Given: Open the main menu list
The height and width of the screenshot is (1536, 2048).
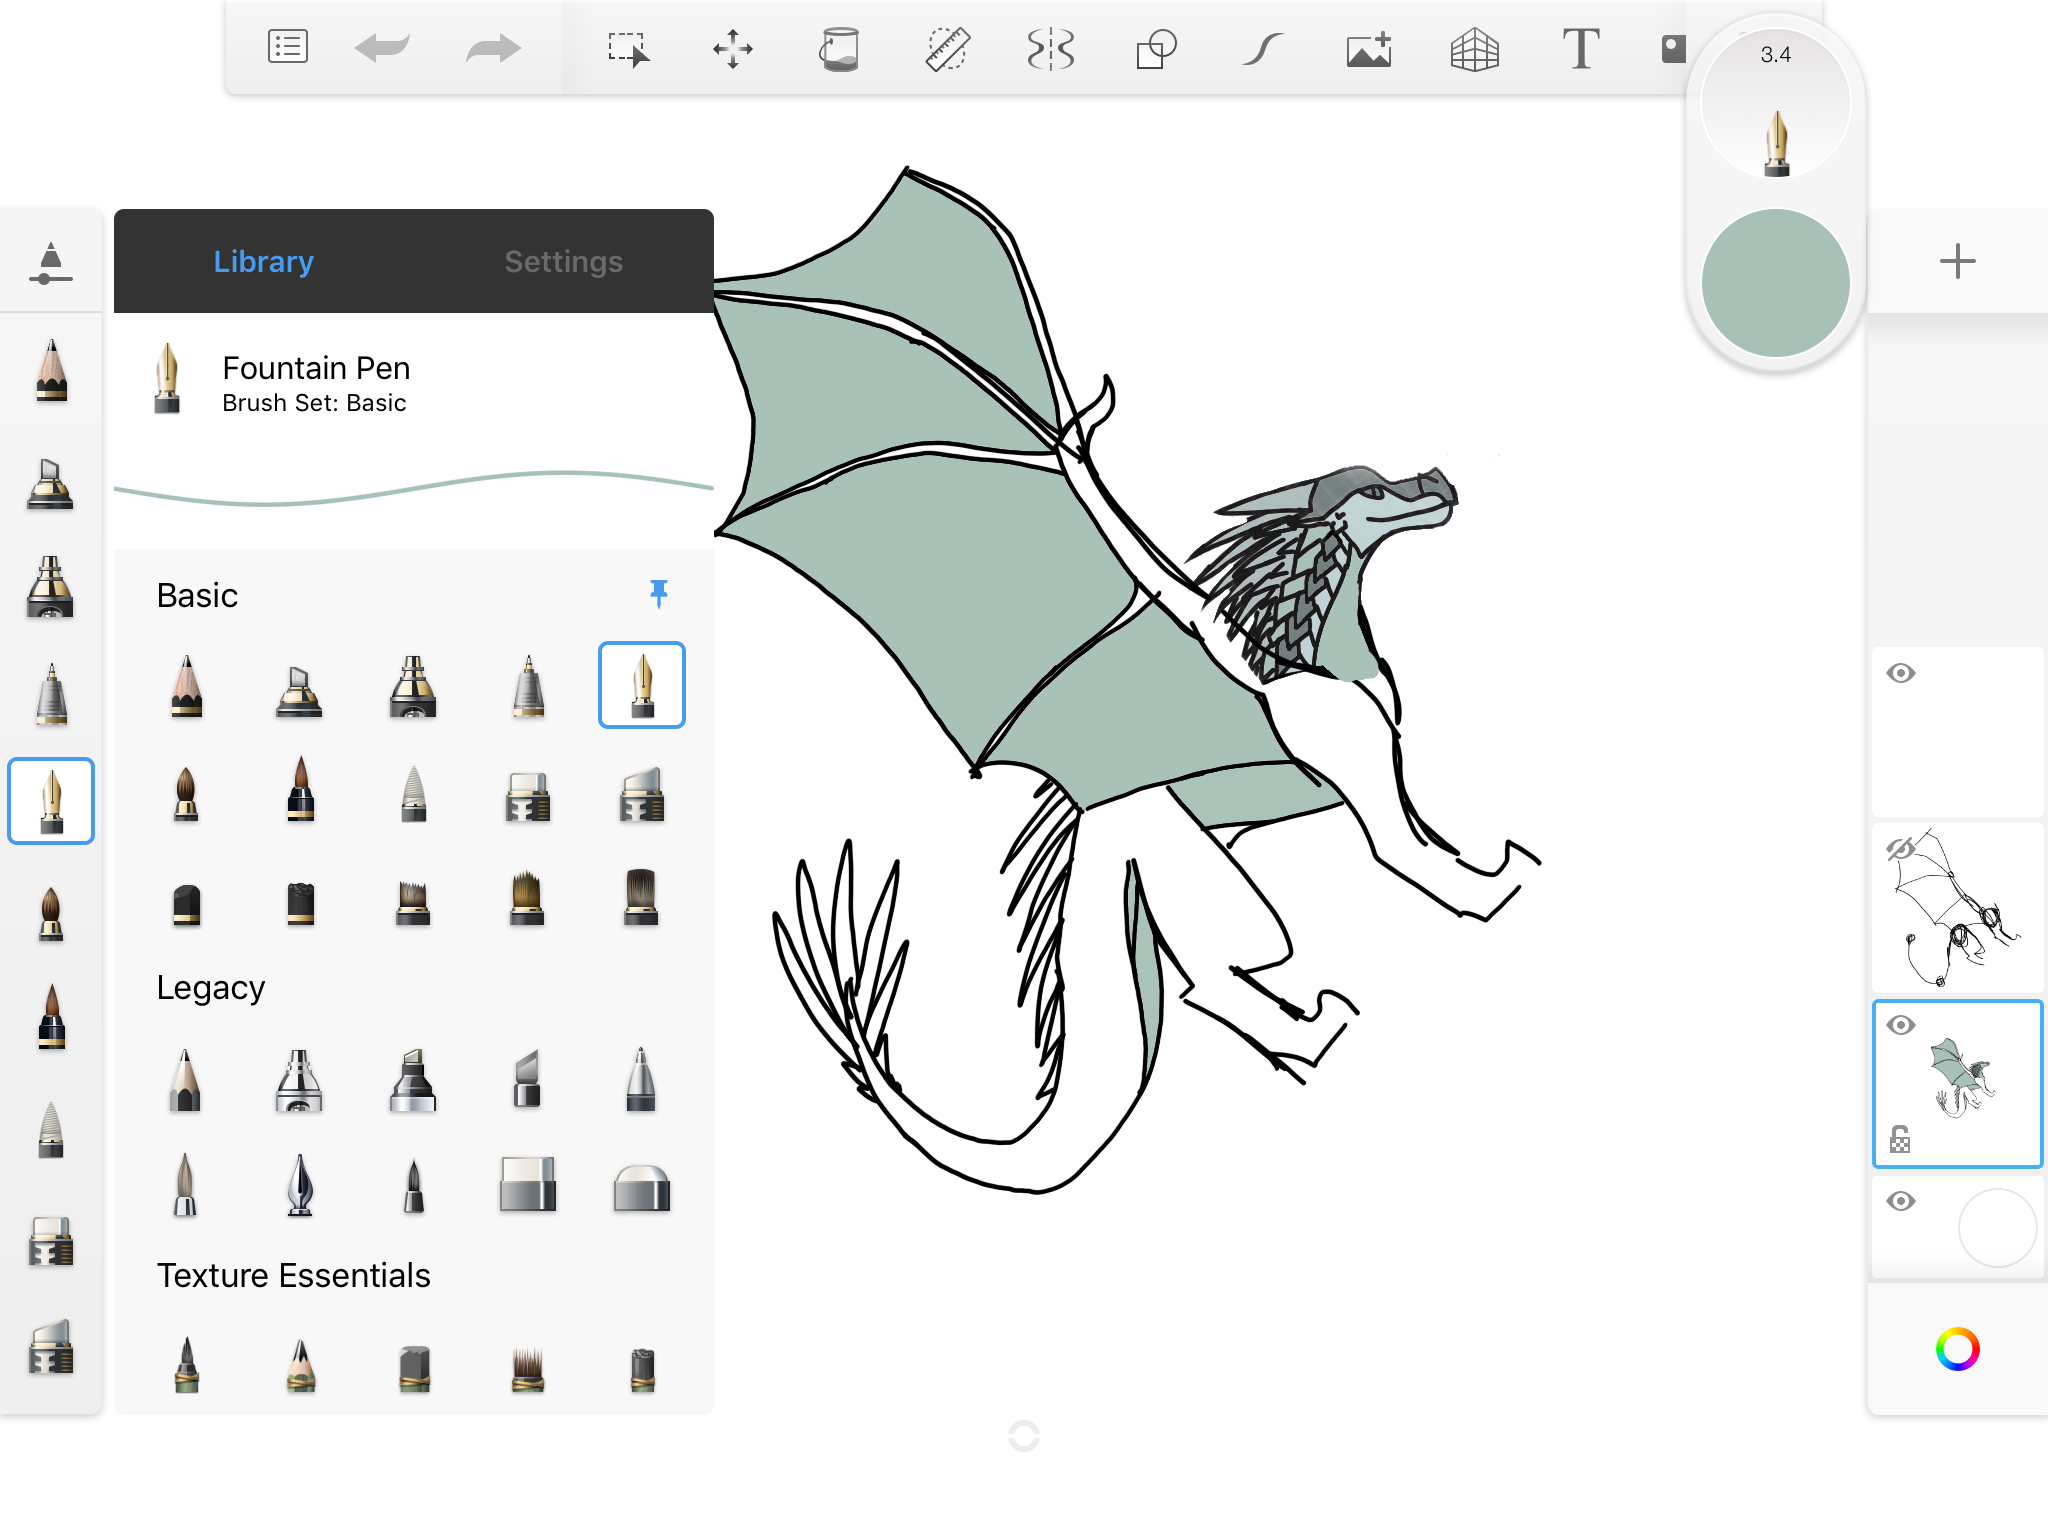Looking at the screenshot, I should click(x=288, y=48).
